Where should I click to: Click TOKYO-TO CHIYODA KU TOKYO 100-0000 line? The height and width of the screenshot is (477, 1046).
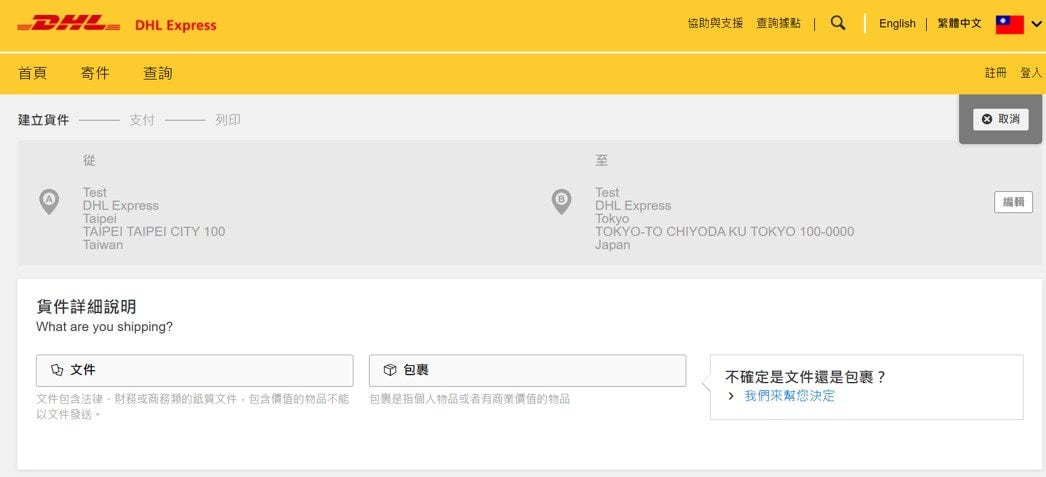coord(724,231)
